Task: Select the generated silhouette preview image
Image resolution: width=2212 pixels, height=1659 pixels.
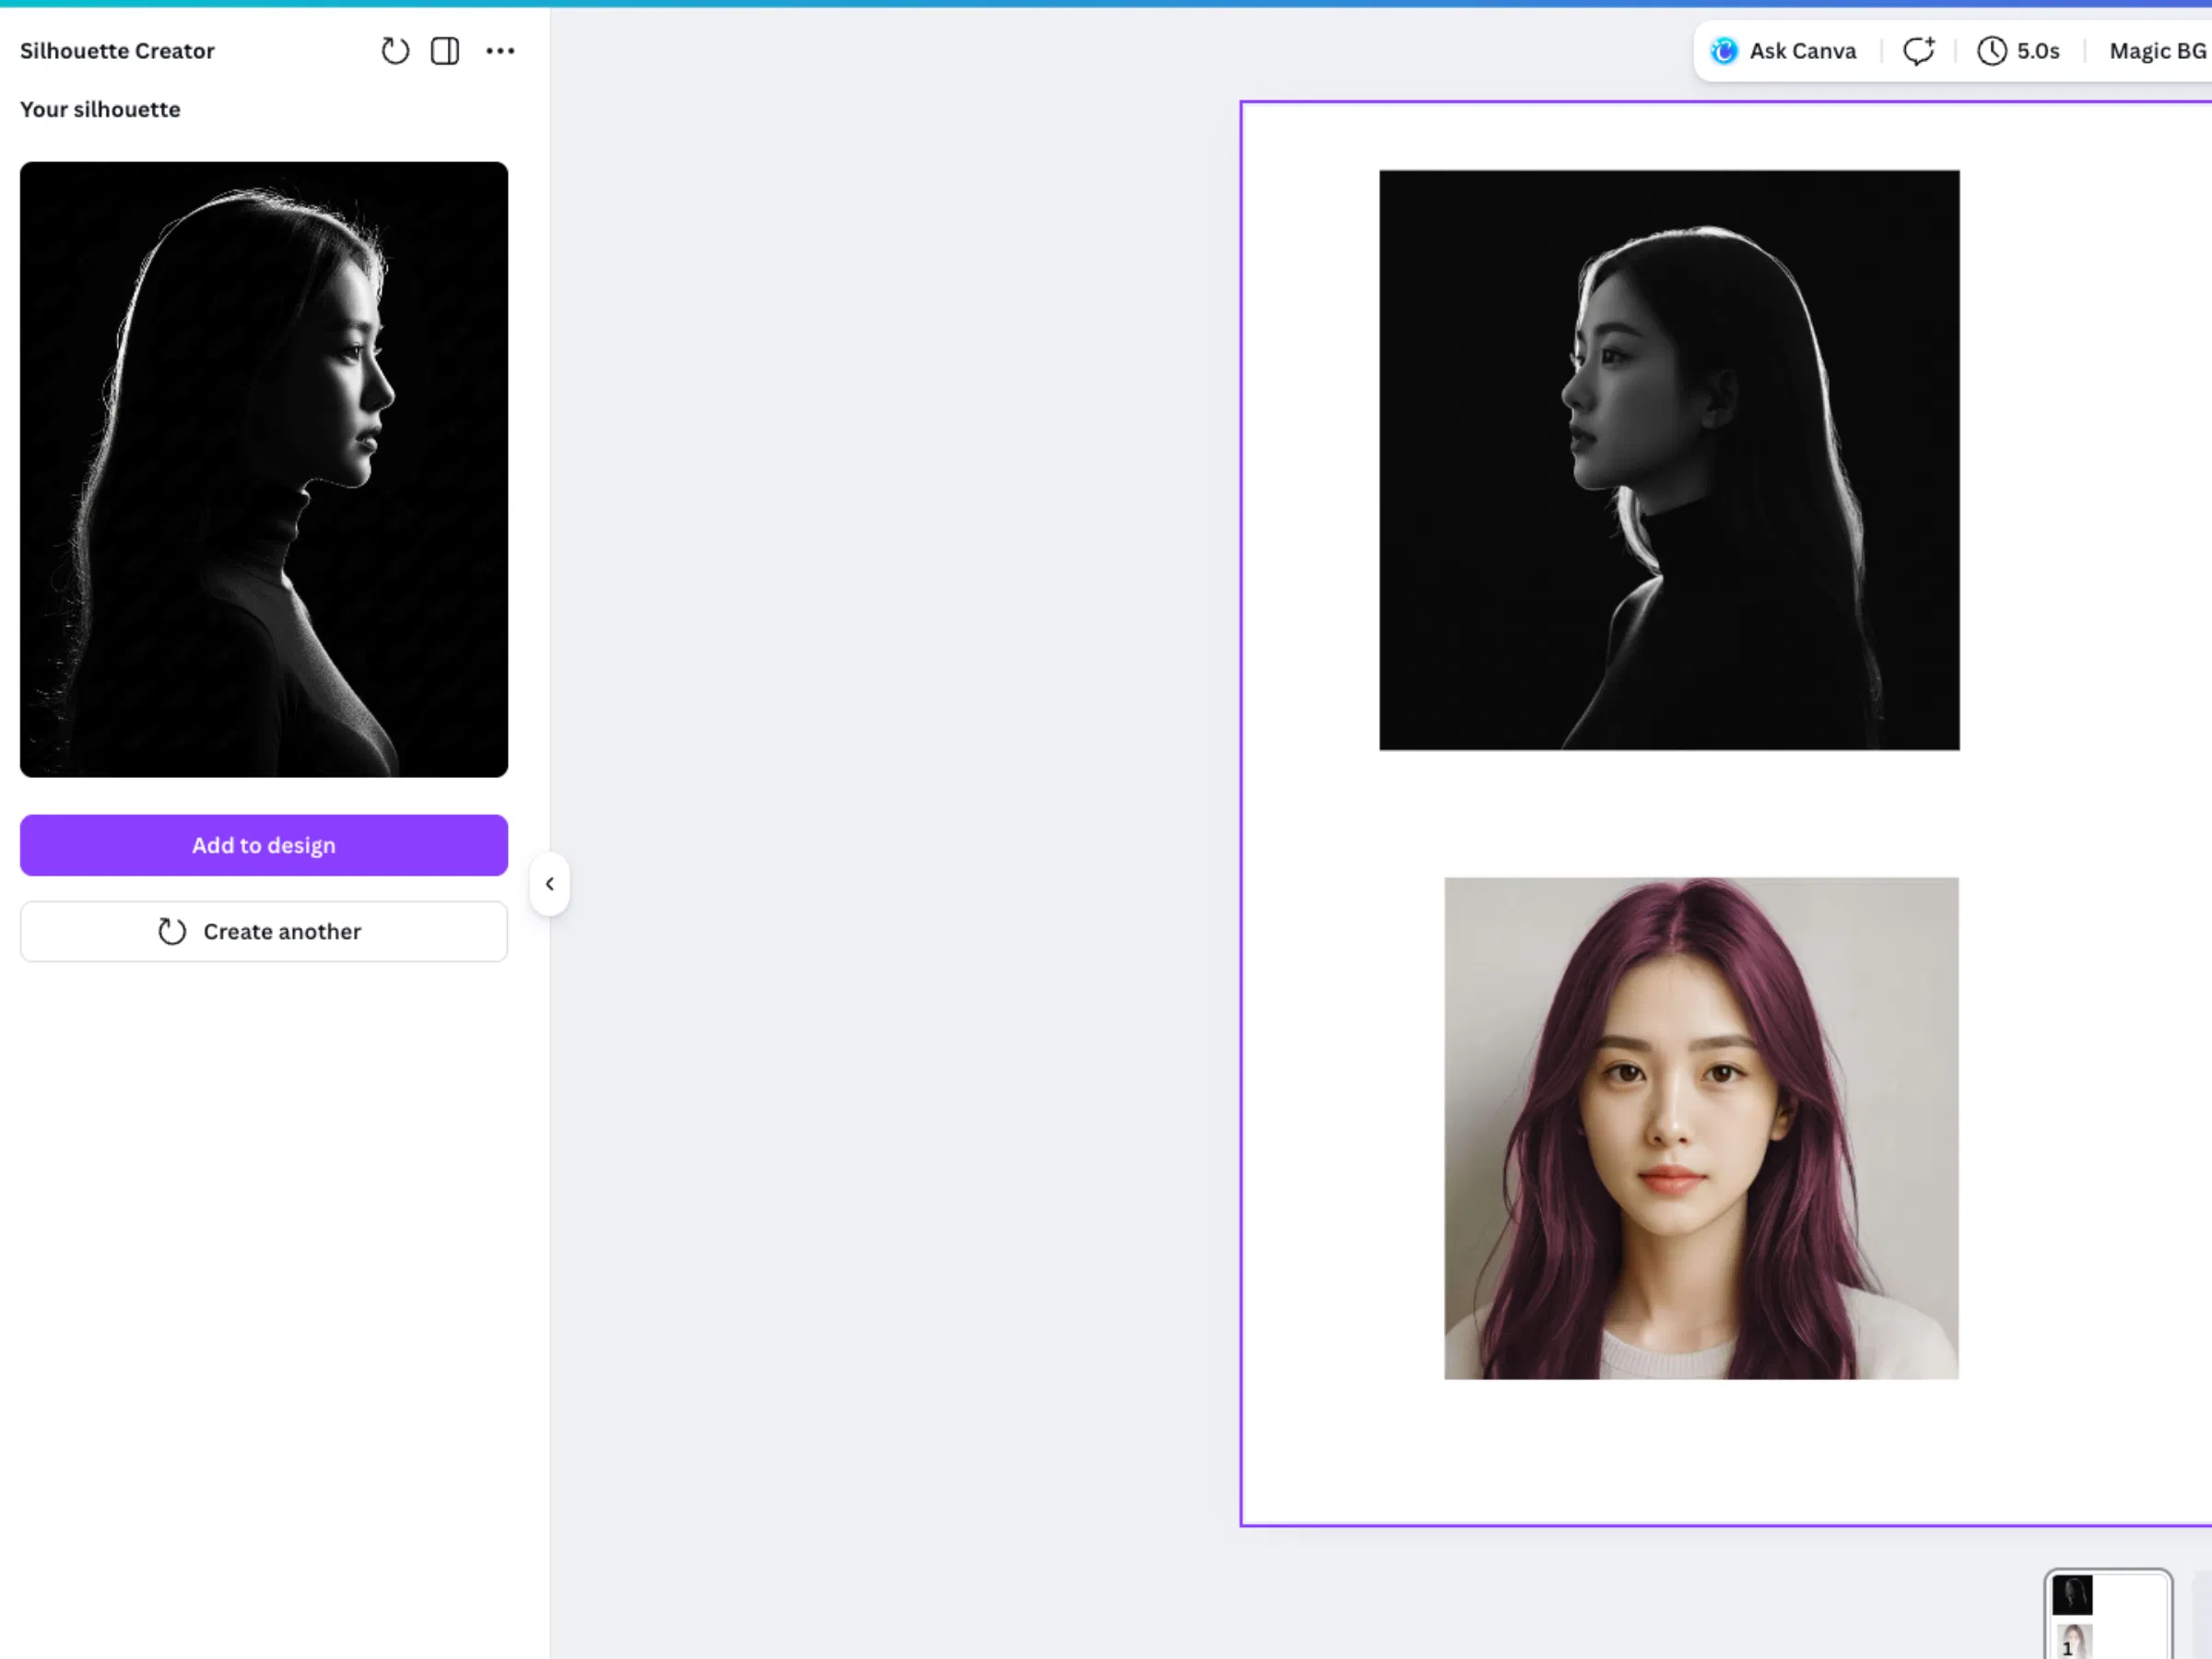Action: [264, 470]
